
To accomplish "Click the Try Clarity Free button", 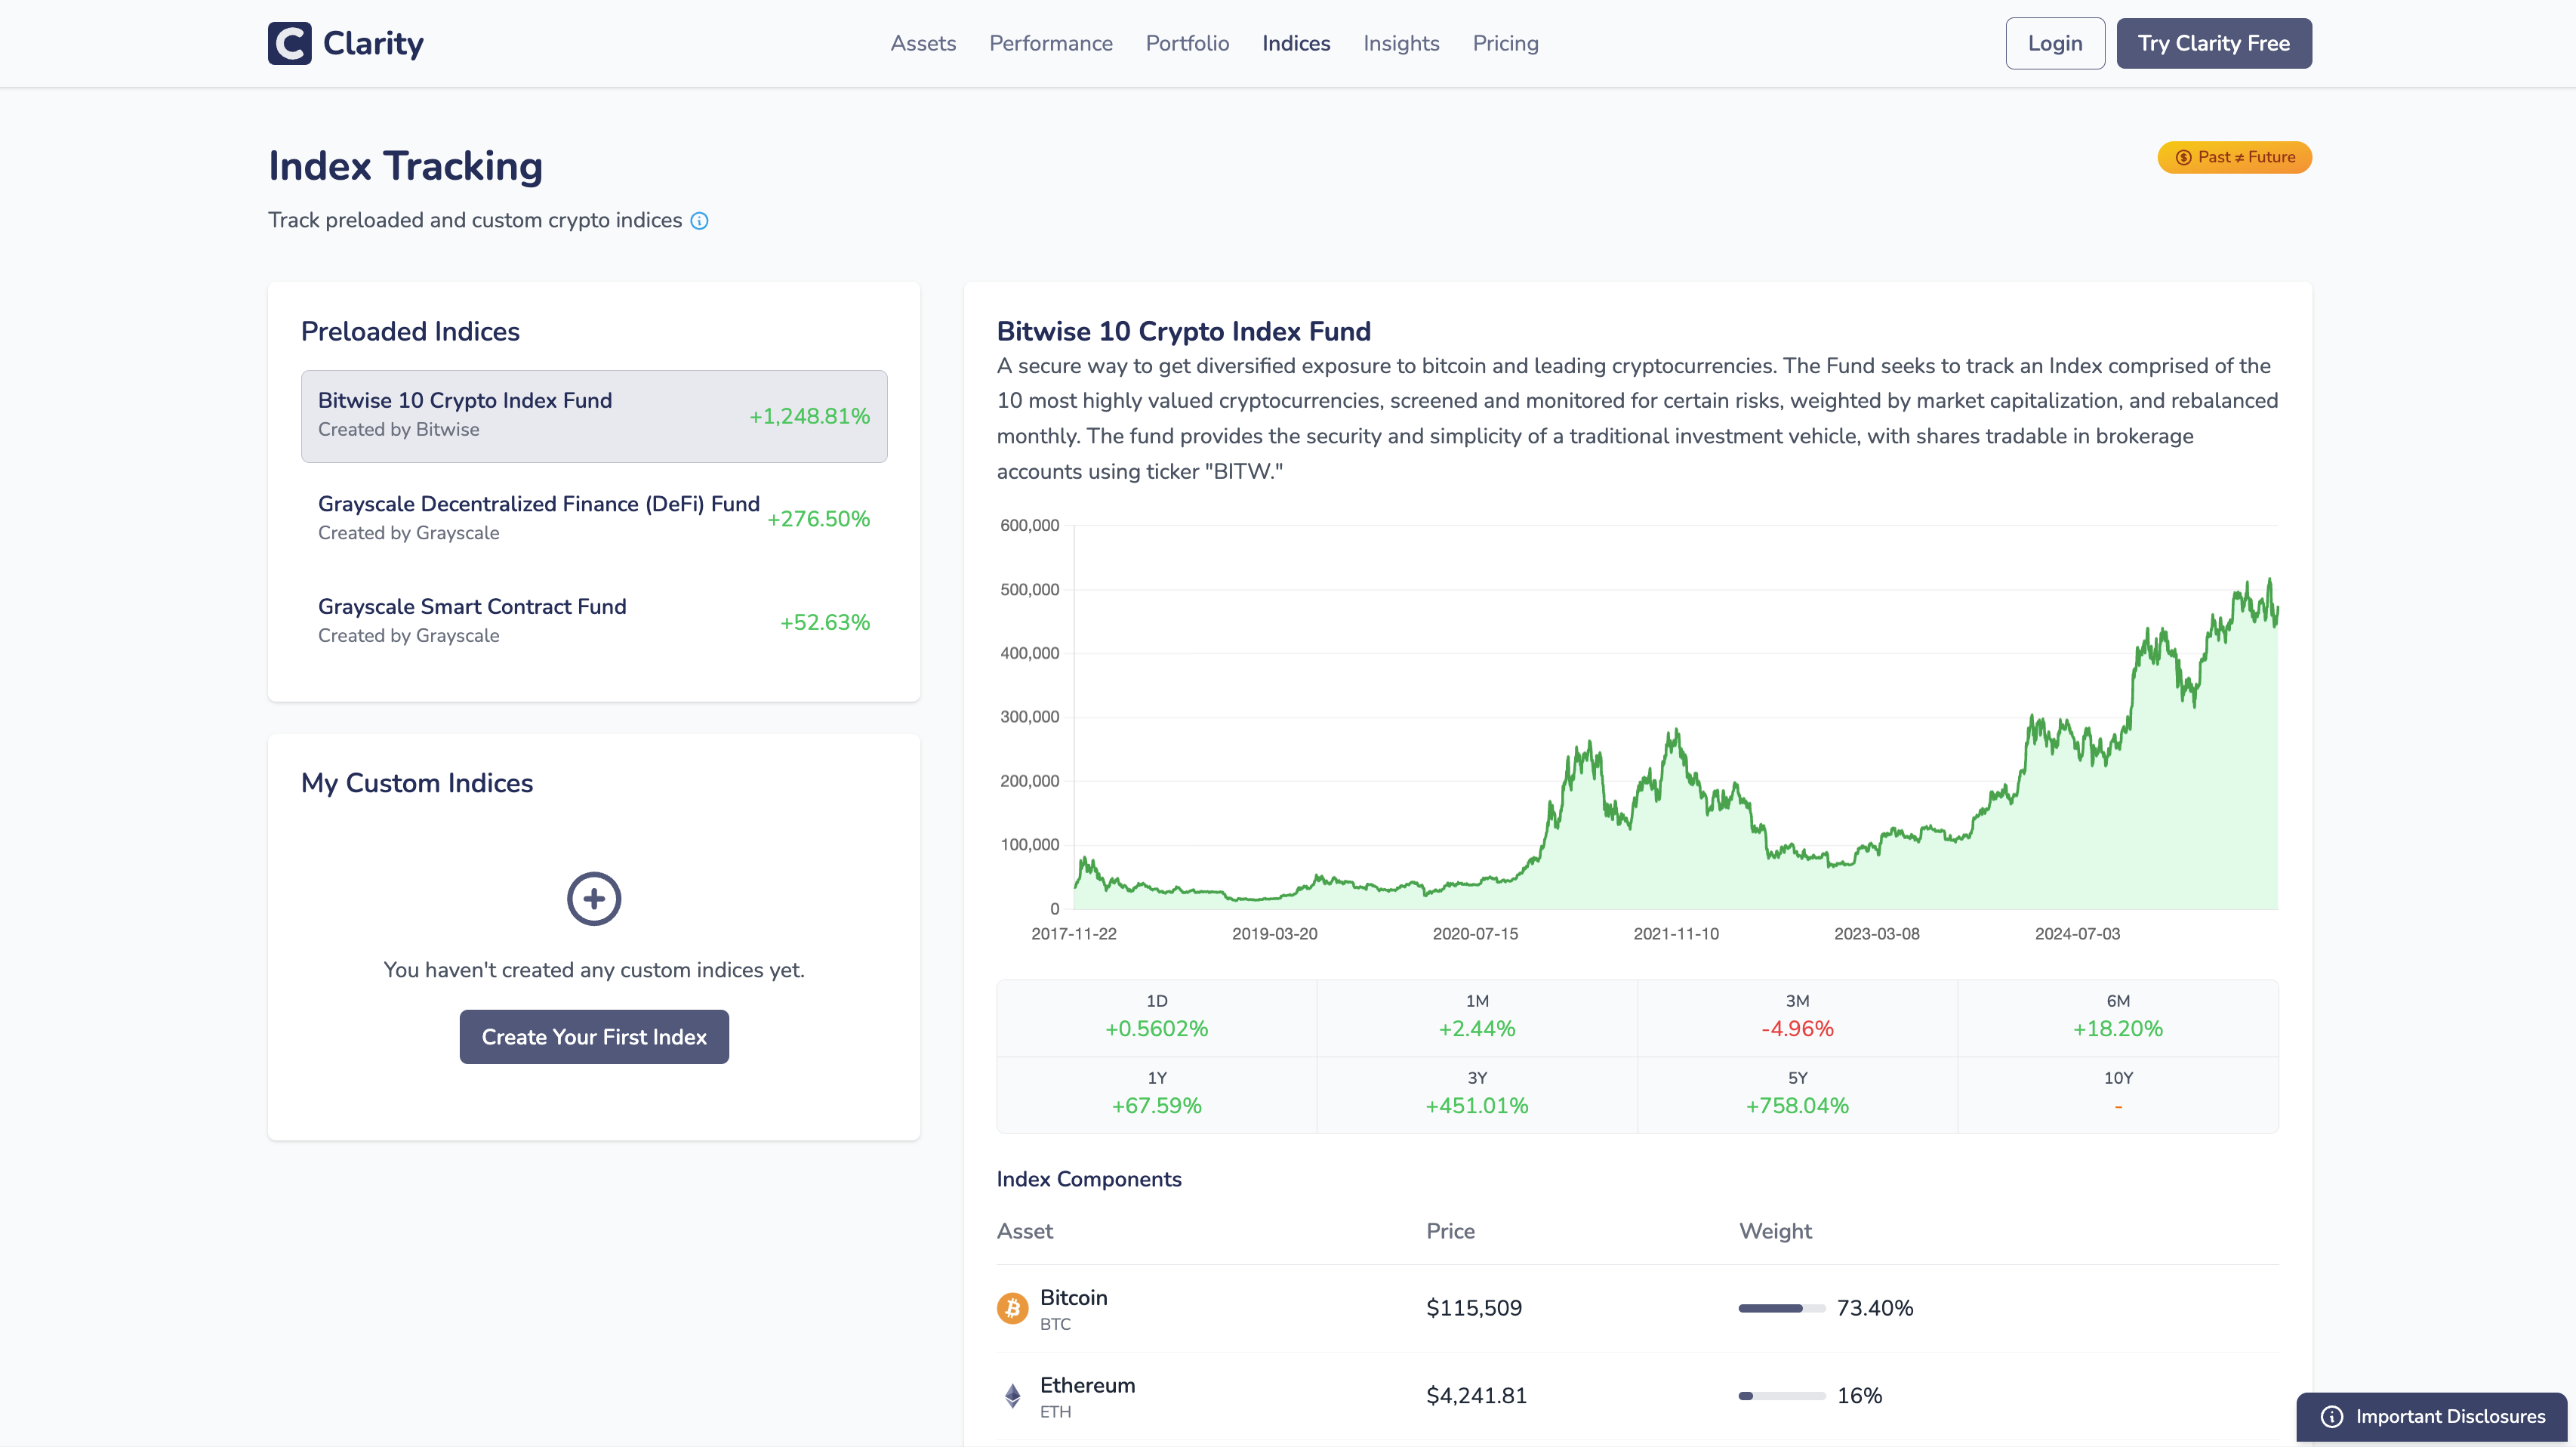I will coord(2213,43).
